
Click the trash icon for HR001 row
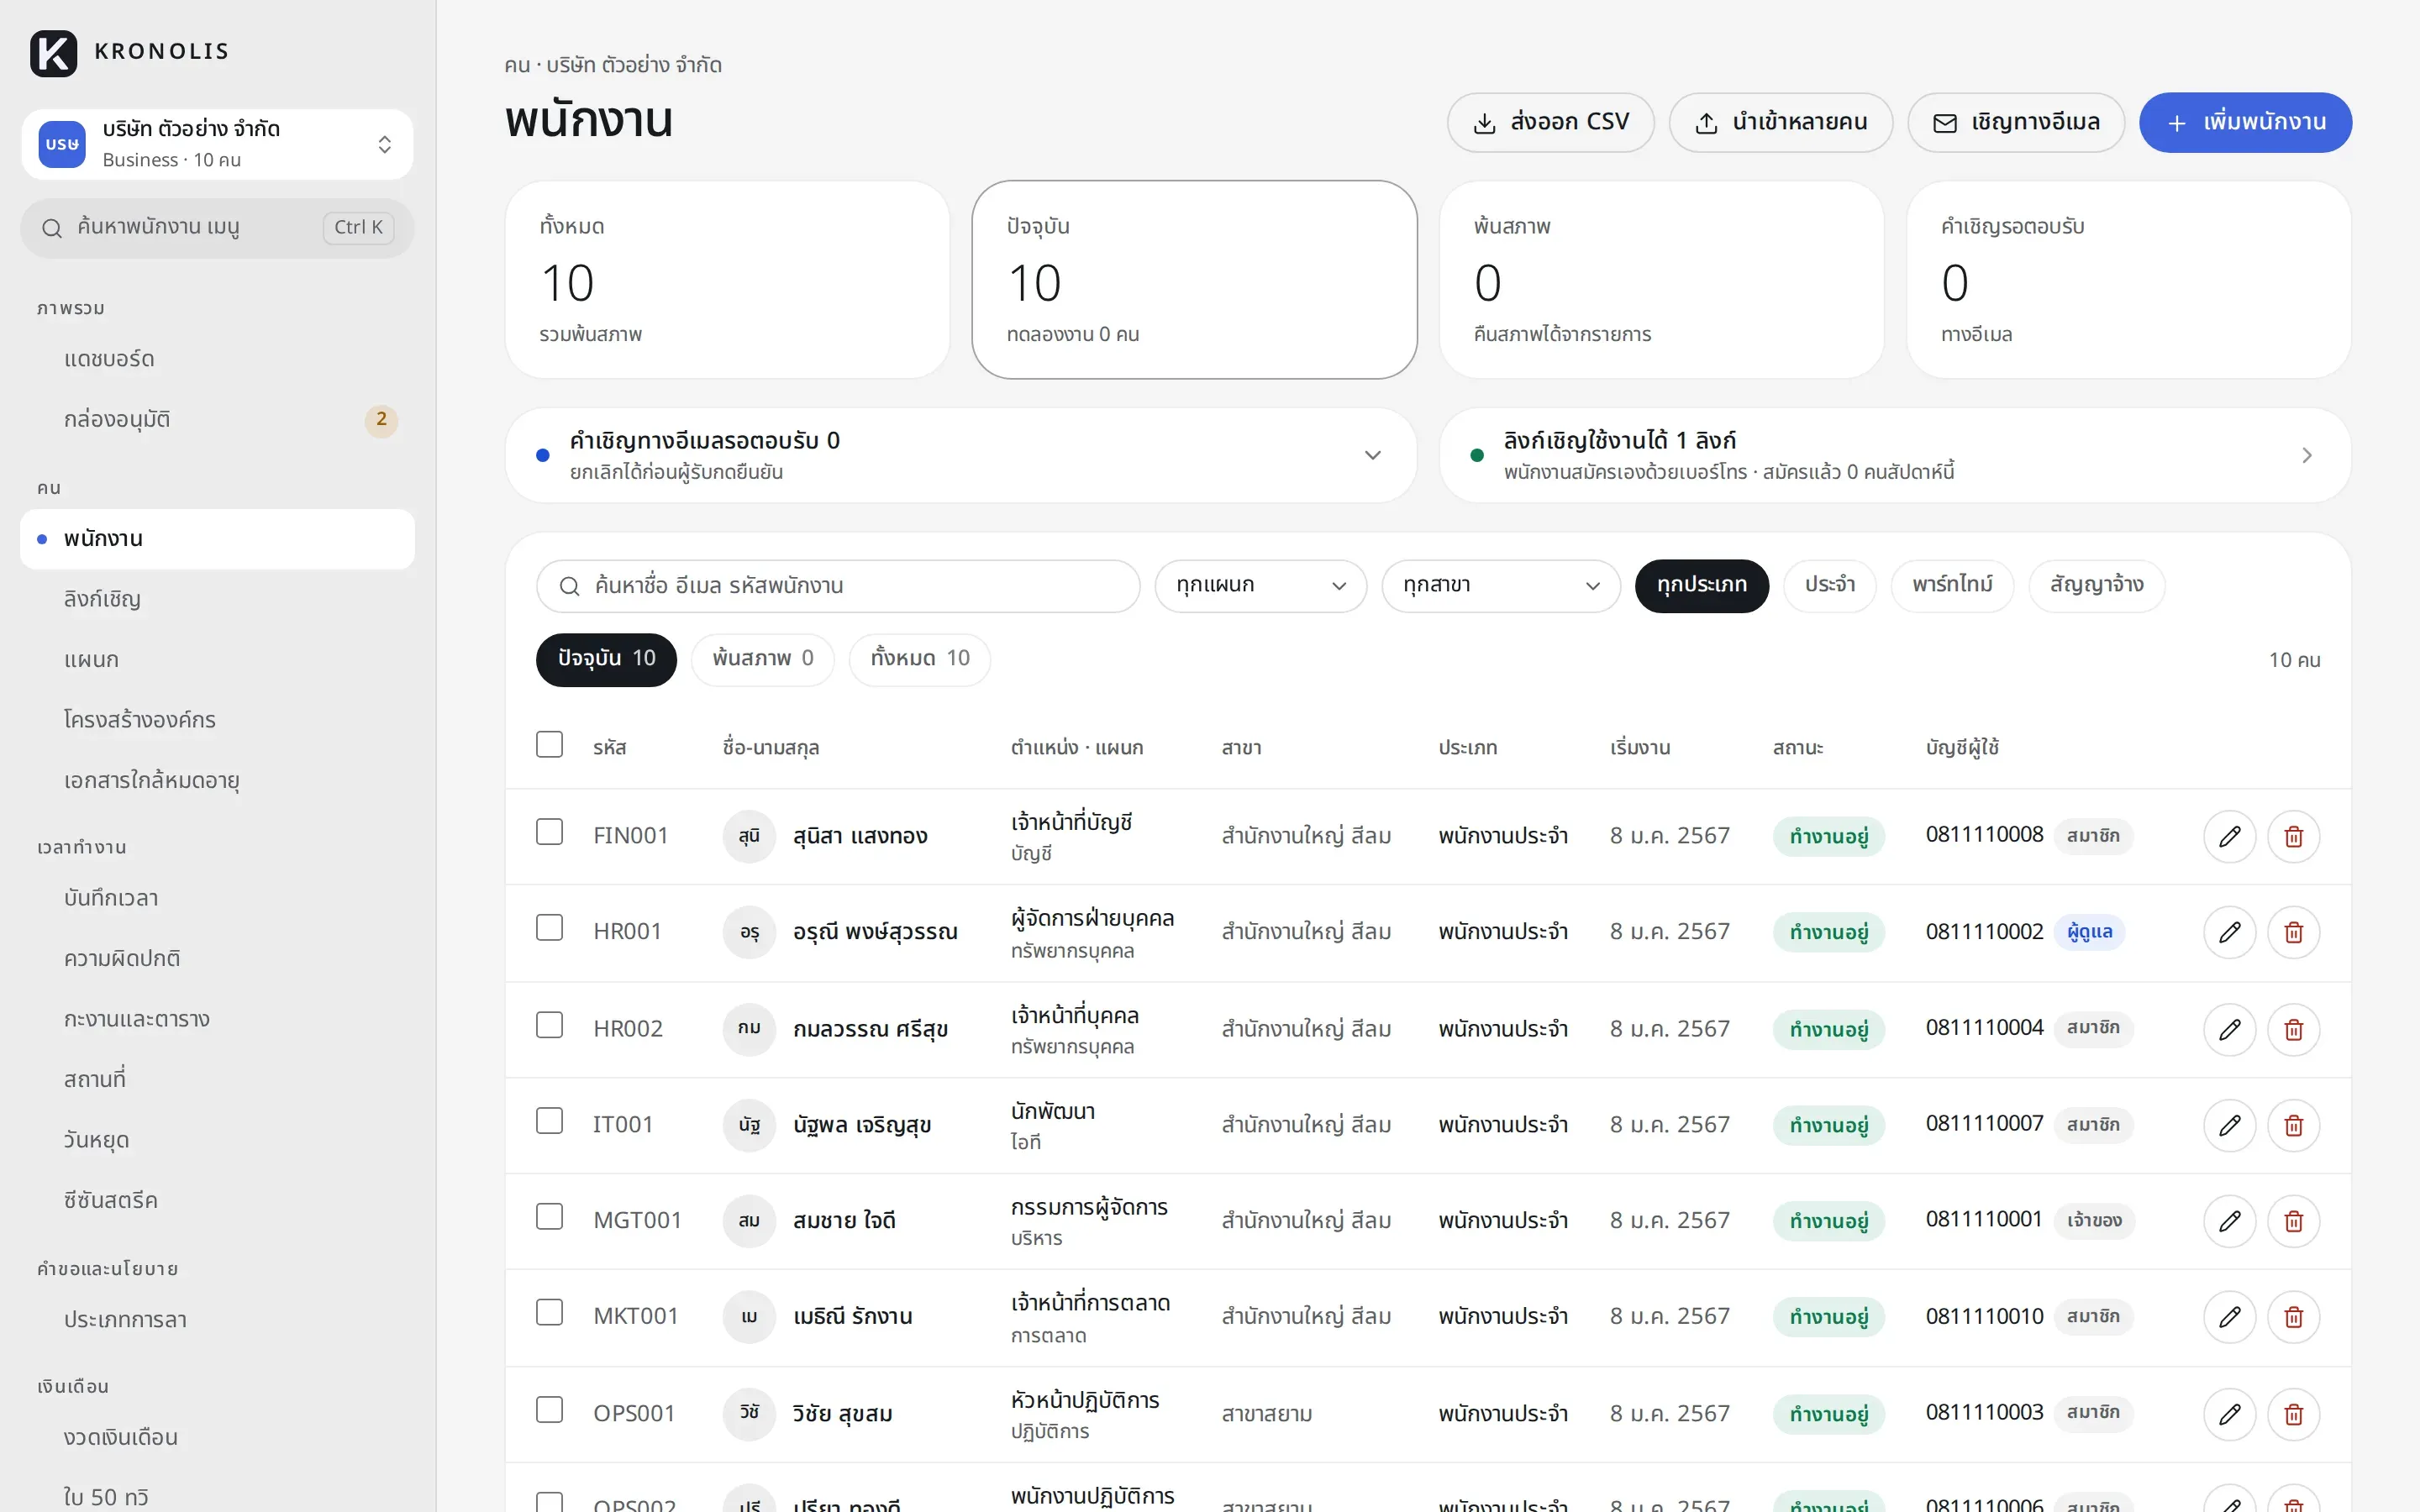click(x=2293, y=932)
